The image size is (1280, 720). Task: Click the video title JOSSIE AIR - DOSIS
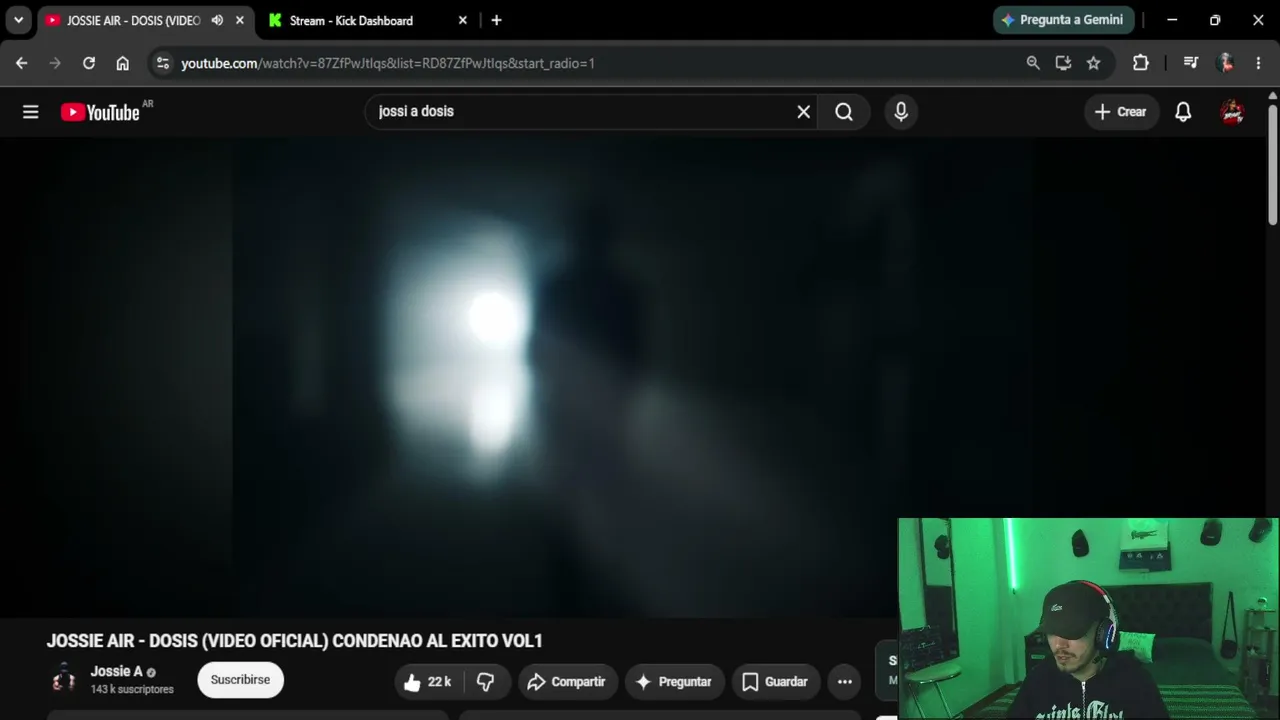coord(294,641)
